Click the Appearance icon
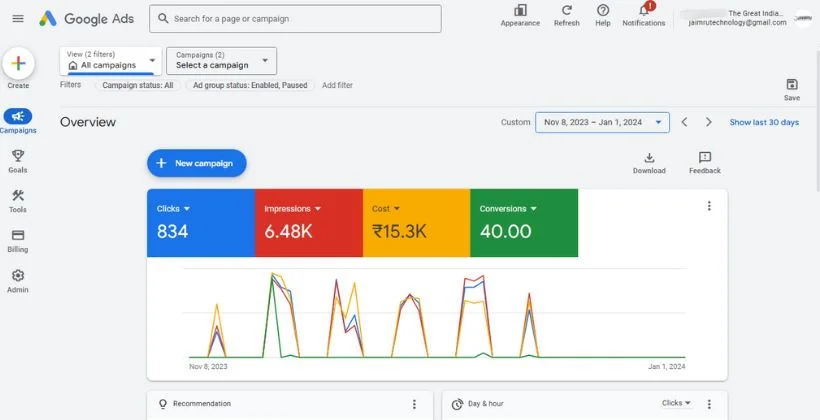 point(520,12)
